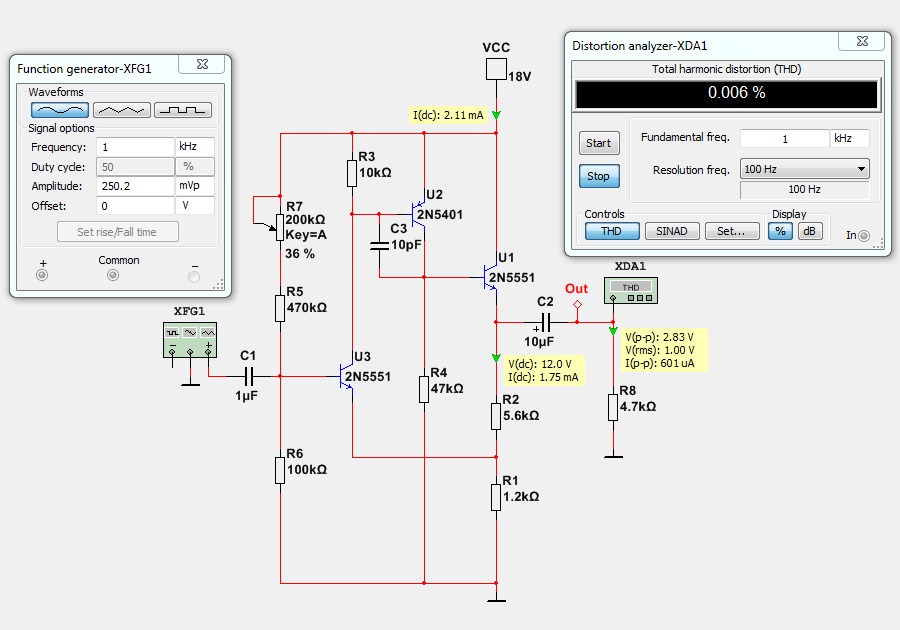Close the Distortion analyzer-XDA1 window
The image size is (900, 630).
(x=862, y=41)
